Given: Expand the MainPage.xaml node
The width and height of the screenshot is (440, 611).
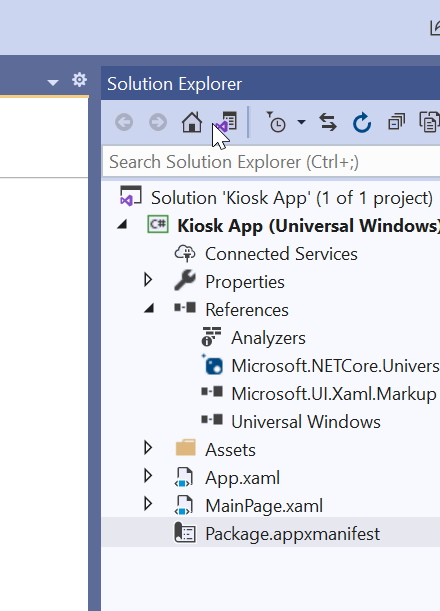Looking at the screenshot, I should 148,504.
